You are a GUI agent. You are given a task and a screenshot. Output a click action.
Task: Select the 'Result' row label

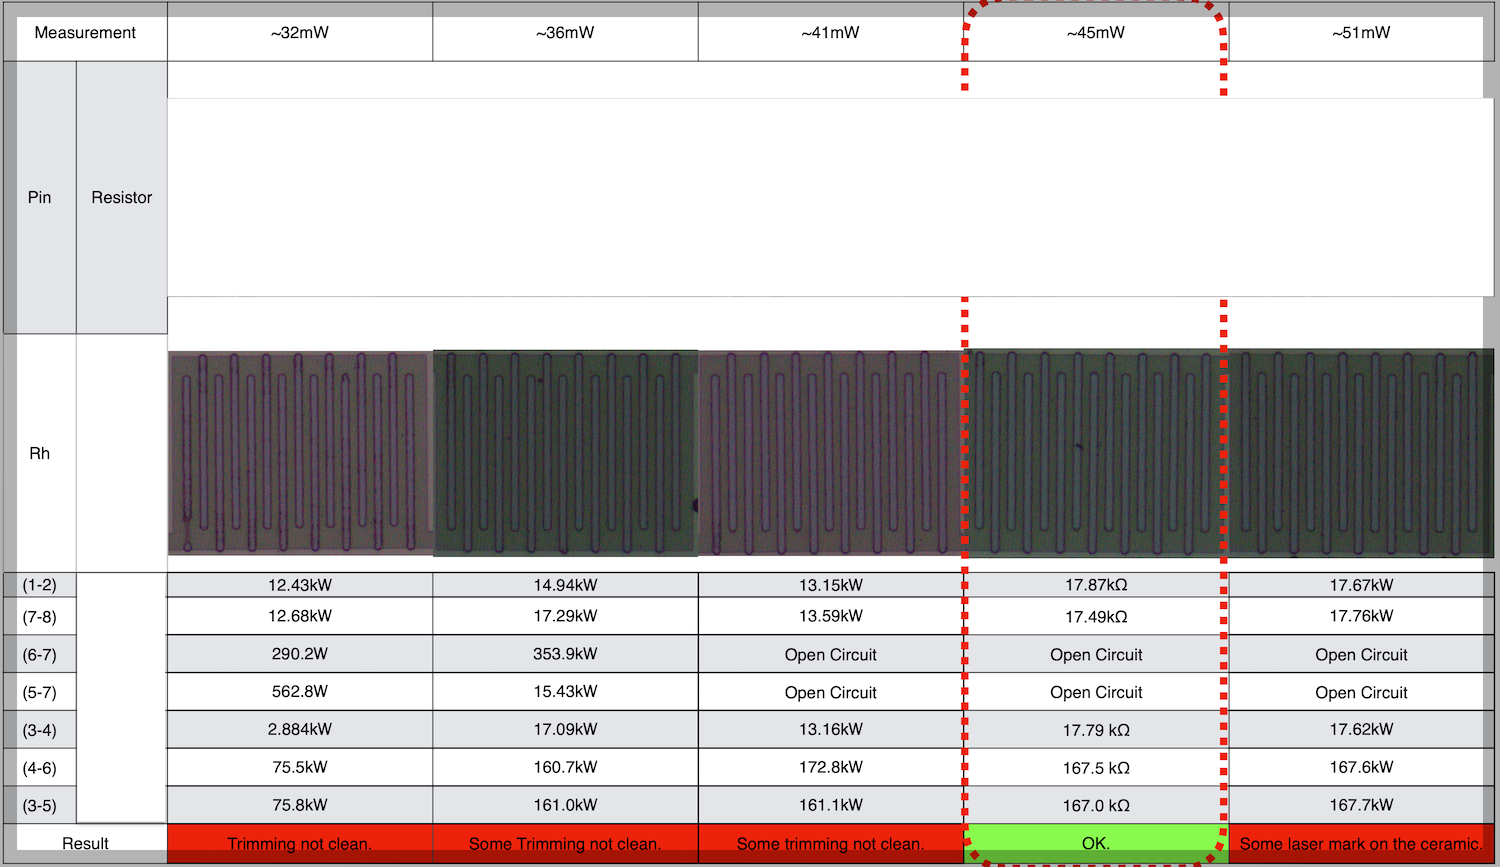85,843
